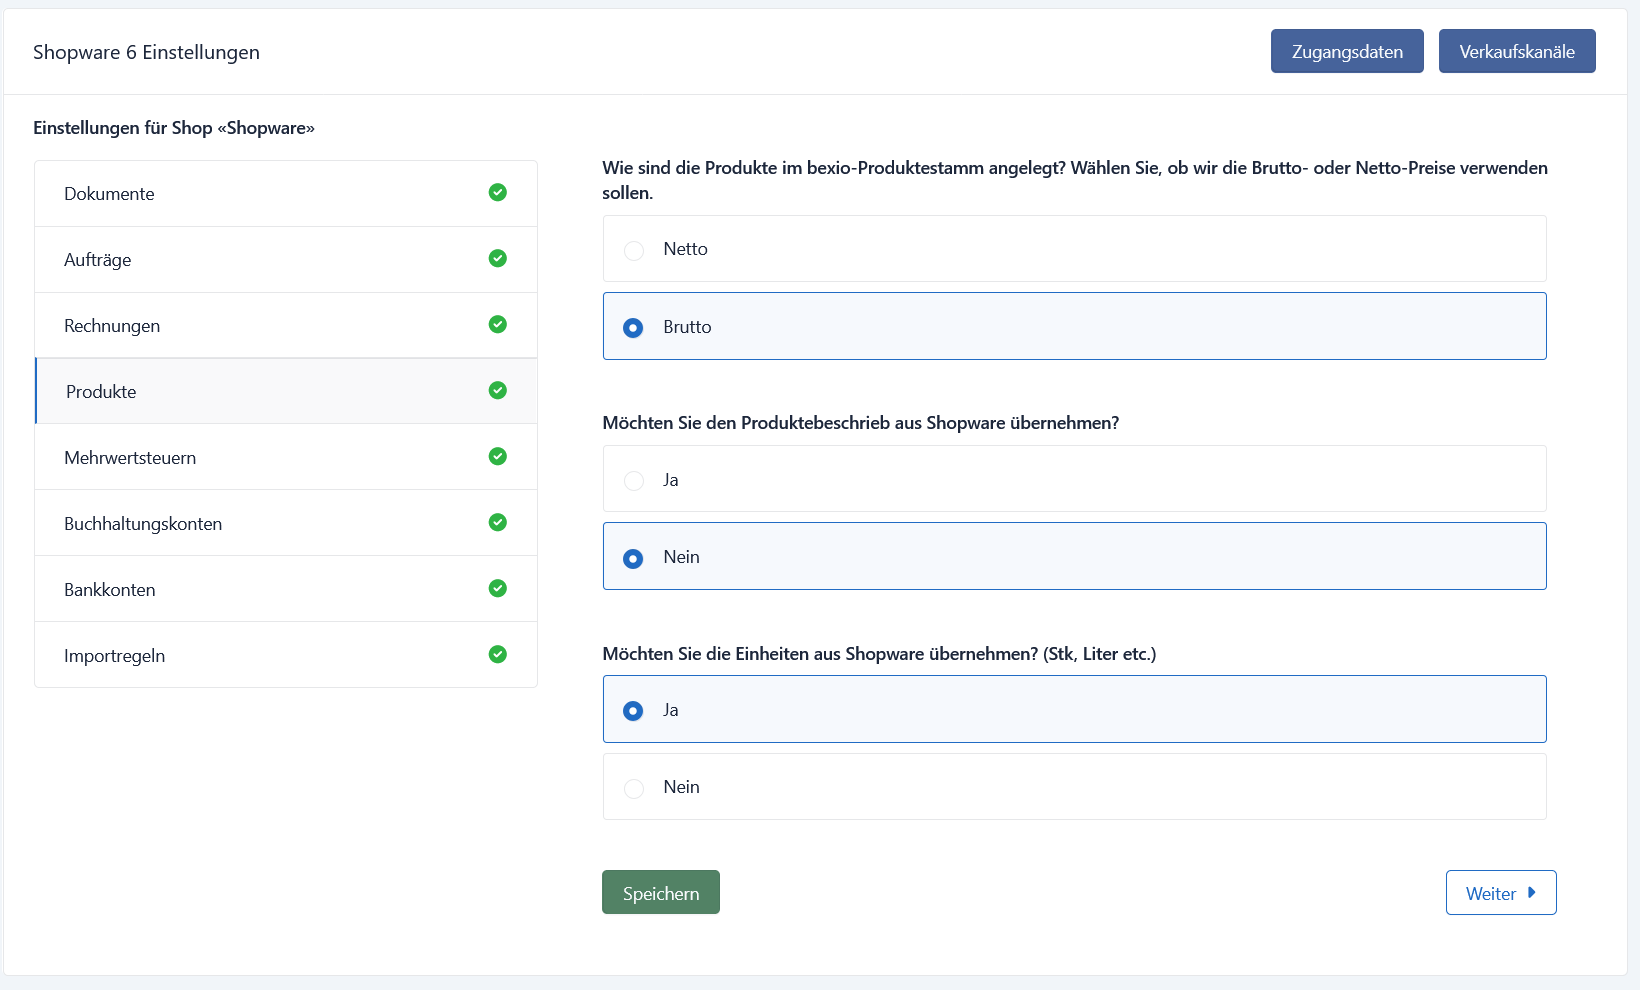Click the arrow icon in Weiter button
1640x990 pixels.
click(1531, 893)
